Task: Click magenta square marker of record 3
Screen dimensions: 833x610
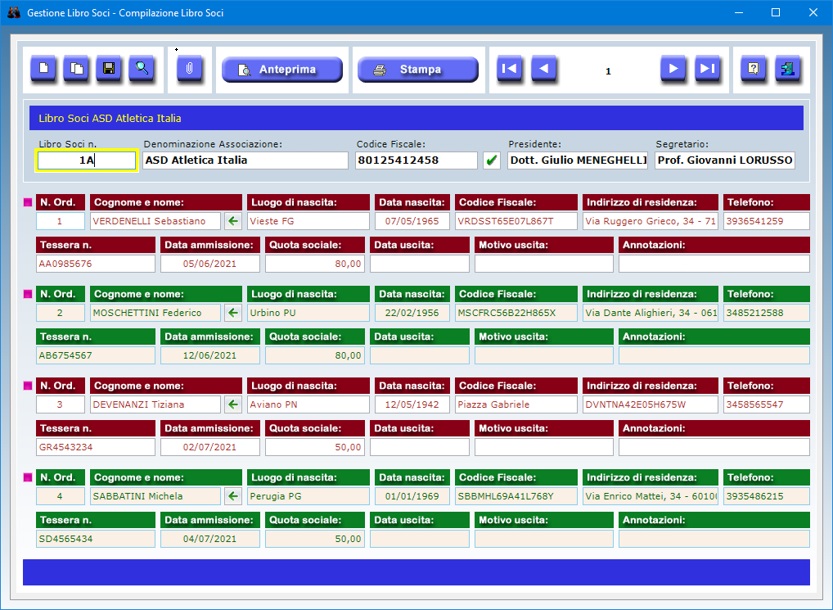Action: (28, 386)
